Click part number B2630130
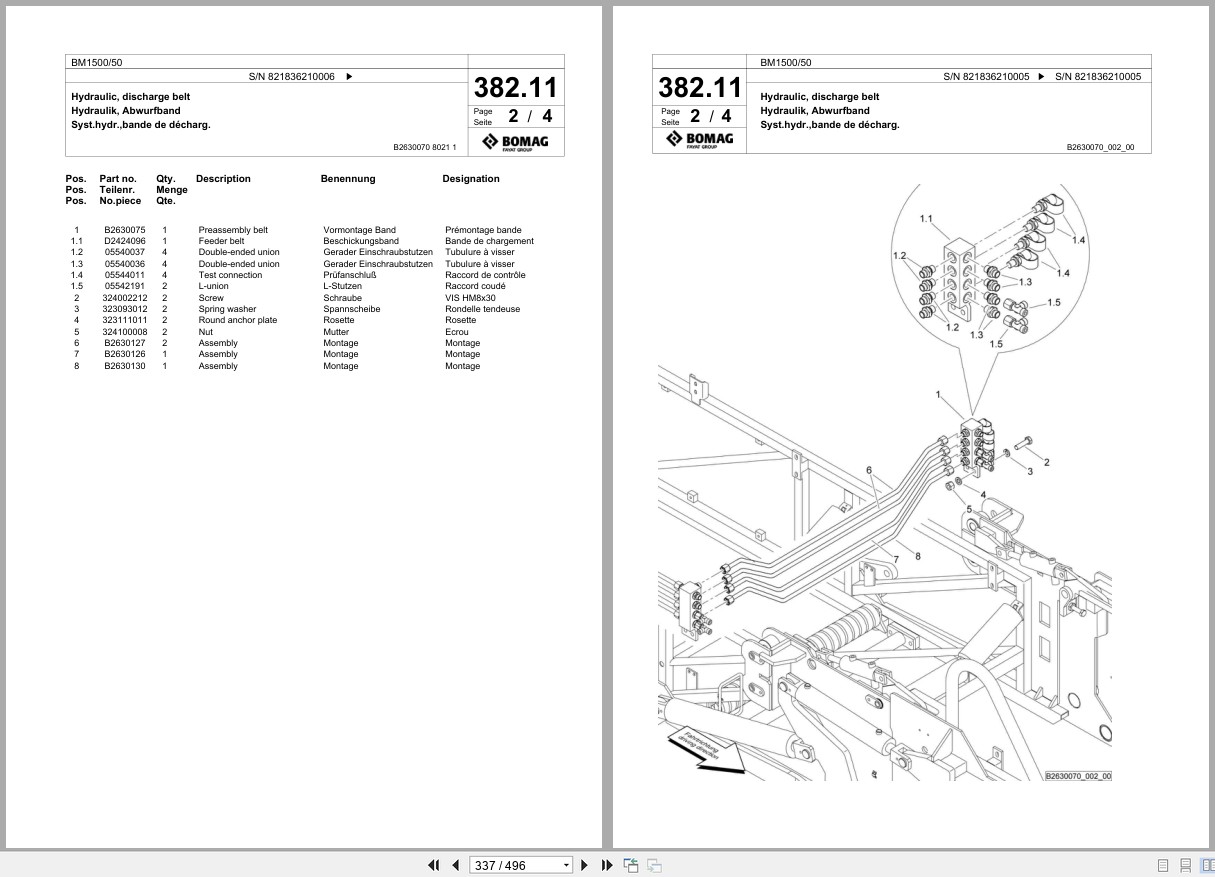 (x=125, y=366)
